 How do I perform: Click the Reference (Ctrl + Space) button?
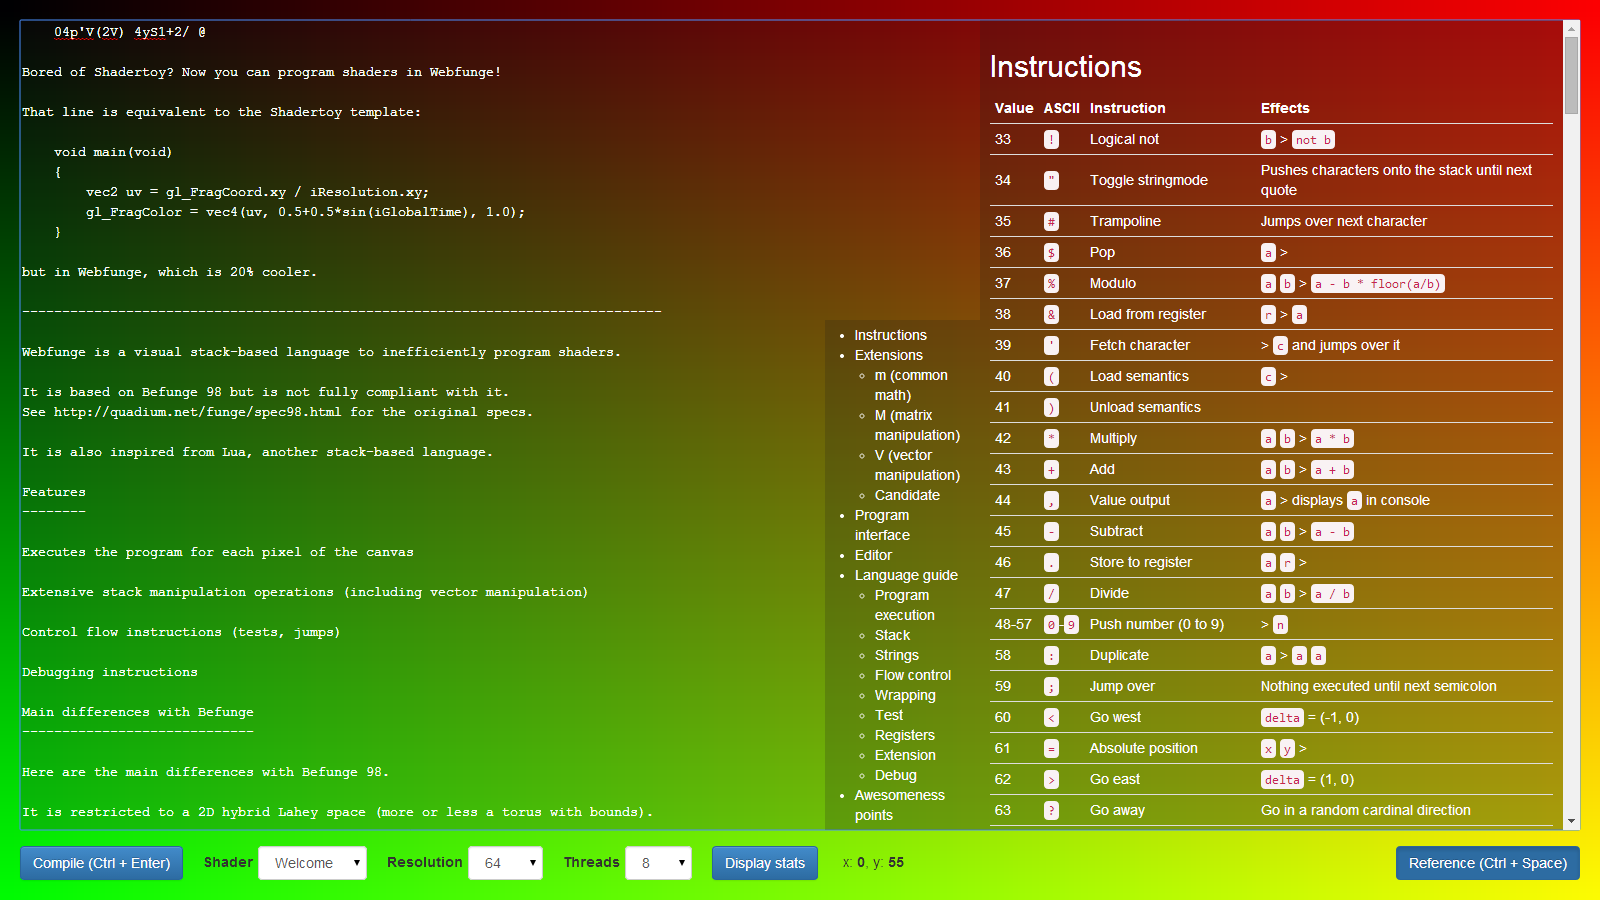pos(1487,863)
